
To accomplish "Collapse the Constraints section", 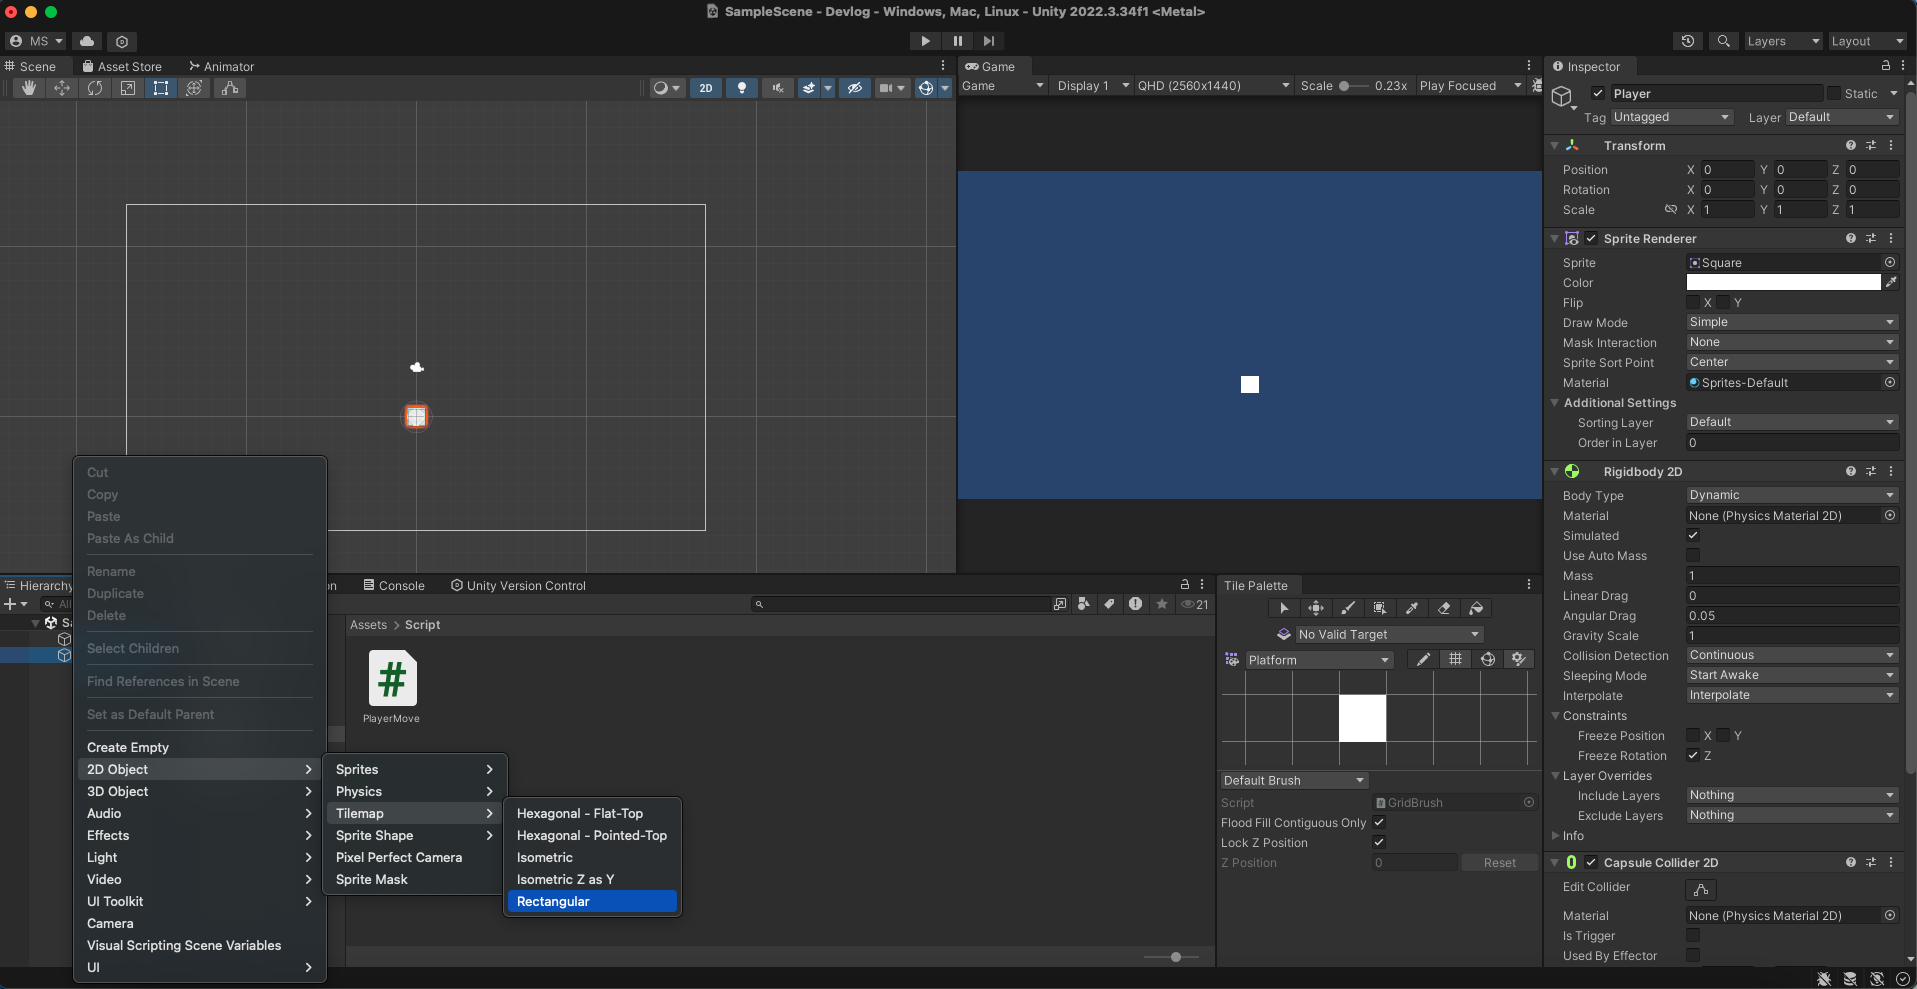I will click(1555, 716).
